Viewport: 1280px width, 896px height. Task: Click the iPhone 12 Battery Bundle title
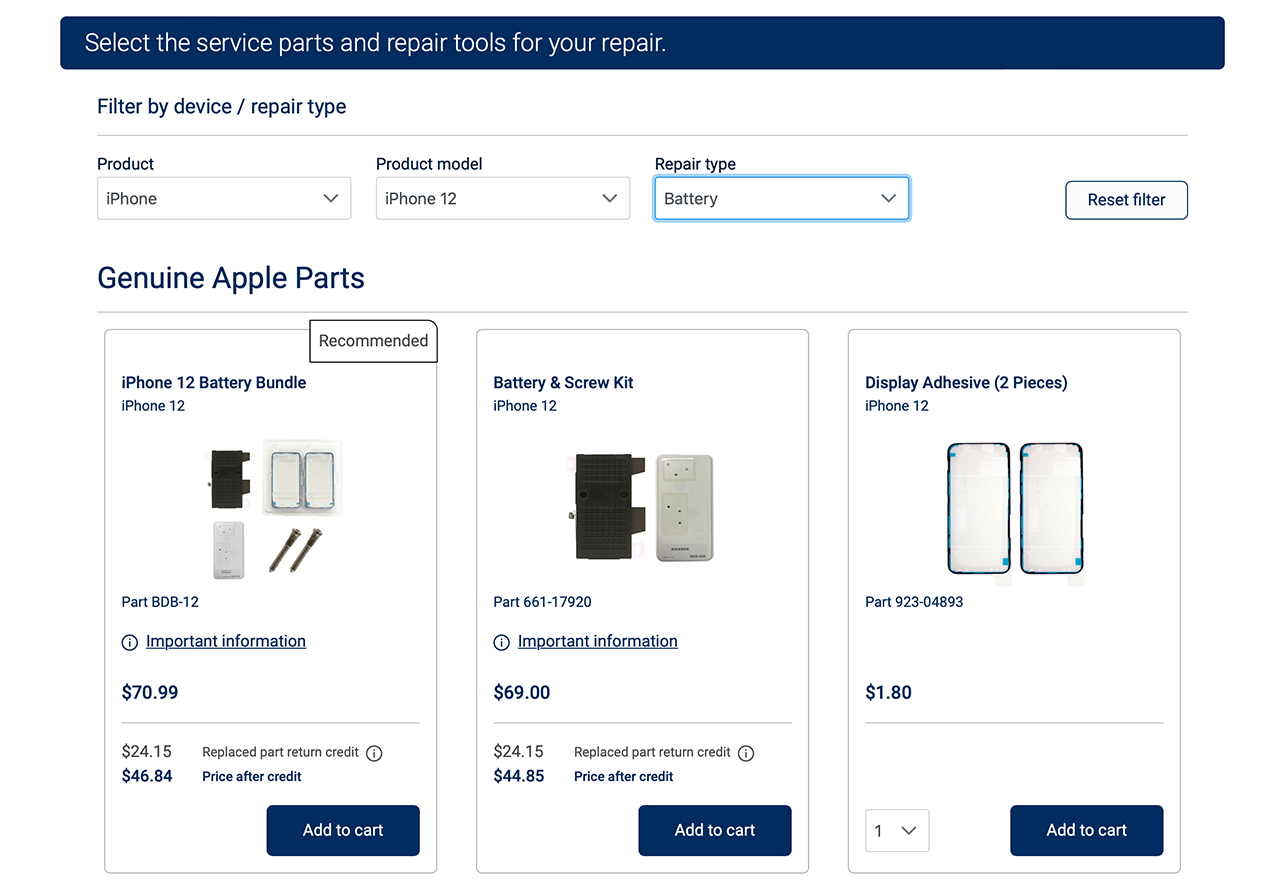[x=214, y=382]
